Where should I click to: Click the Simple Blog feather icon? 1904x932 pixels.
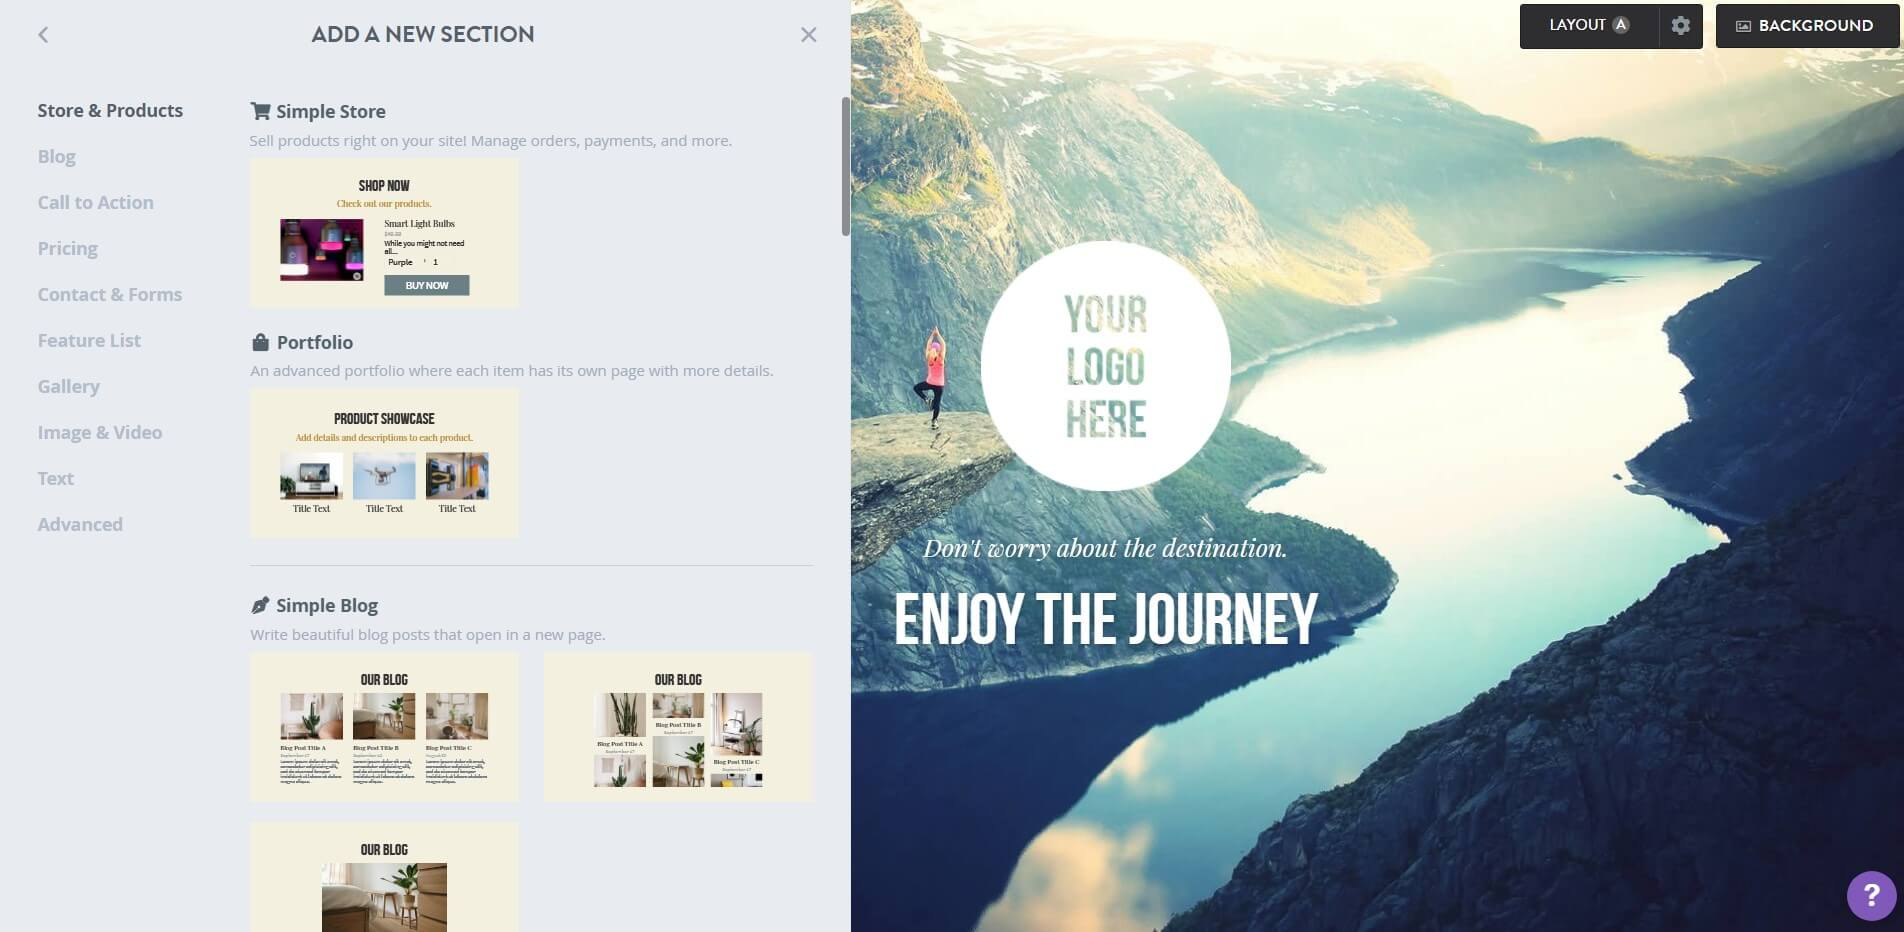click(x=260, y=605)
